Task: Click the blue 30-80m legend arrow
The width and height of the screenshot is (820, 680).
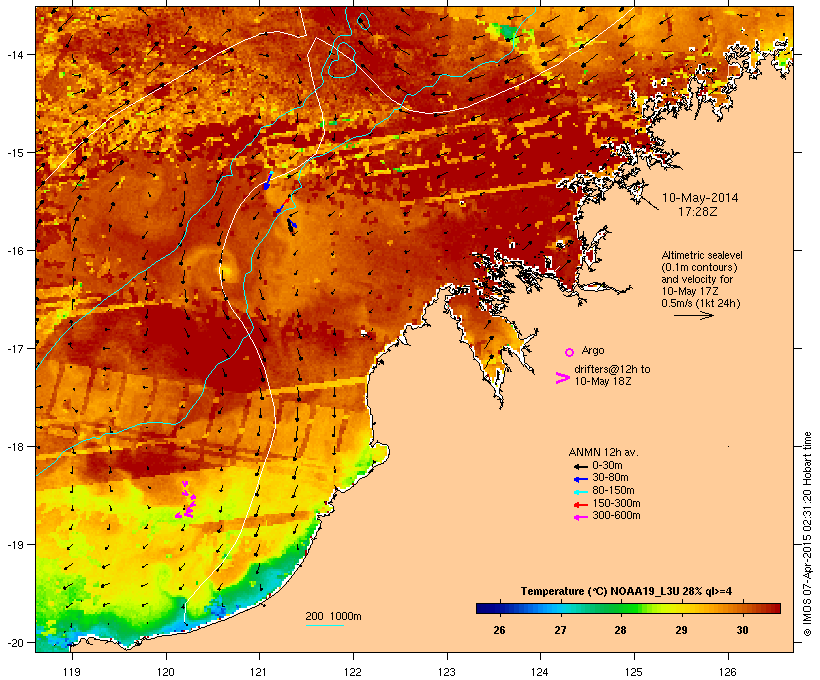Action: coord(580,479)
